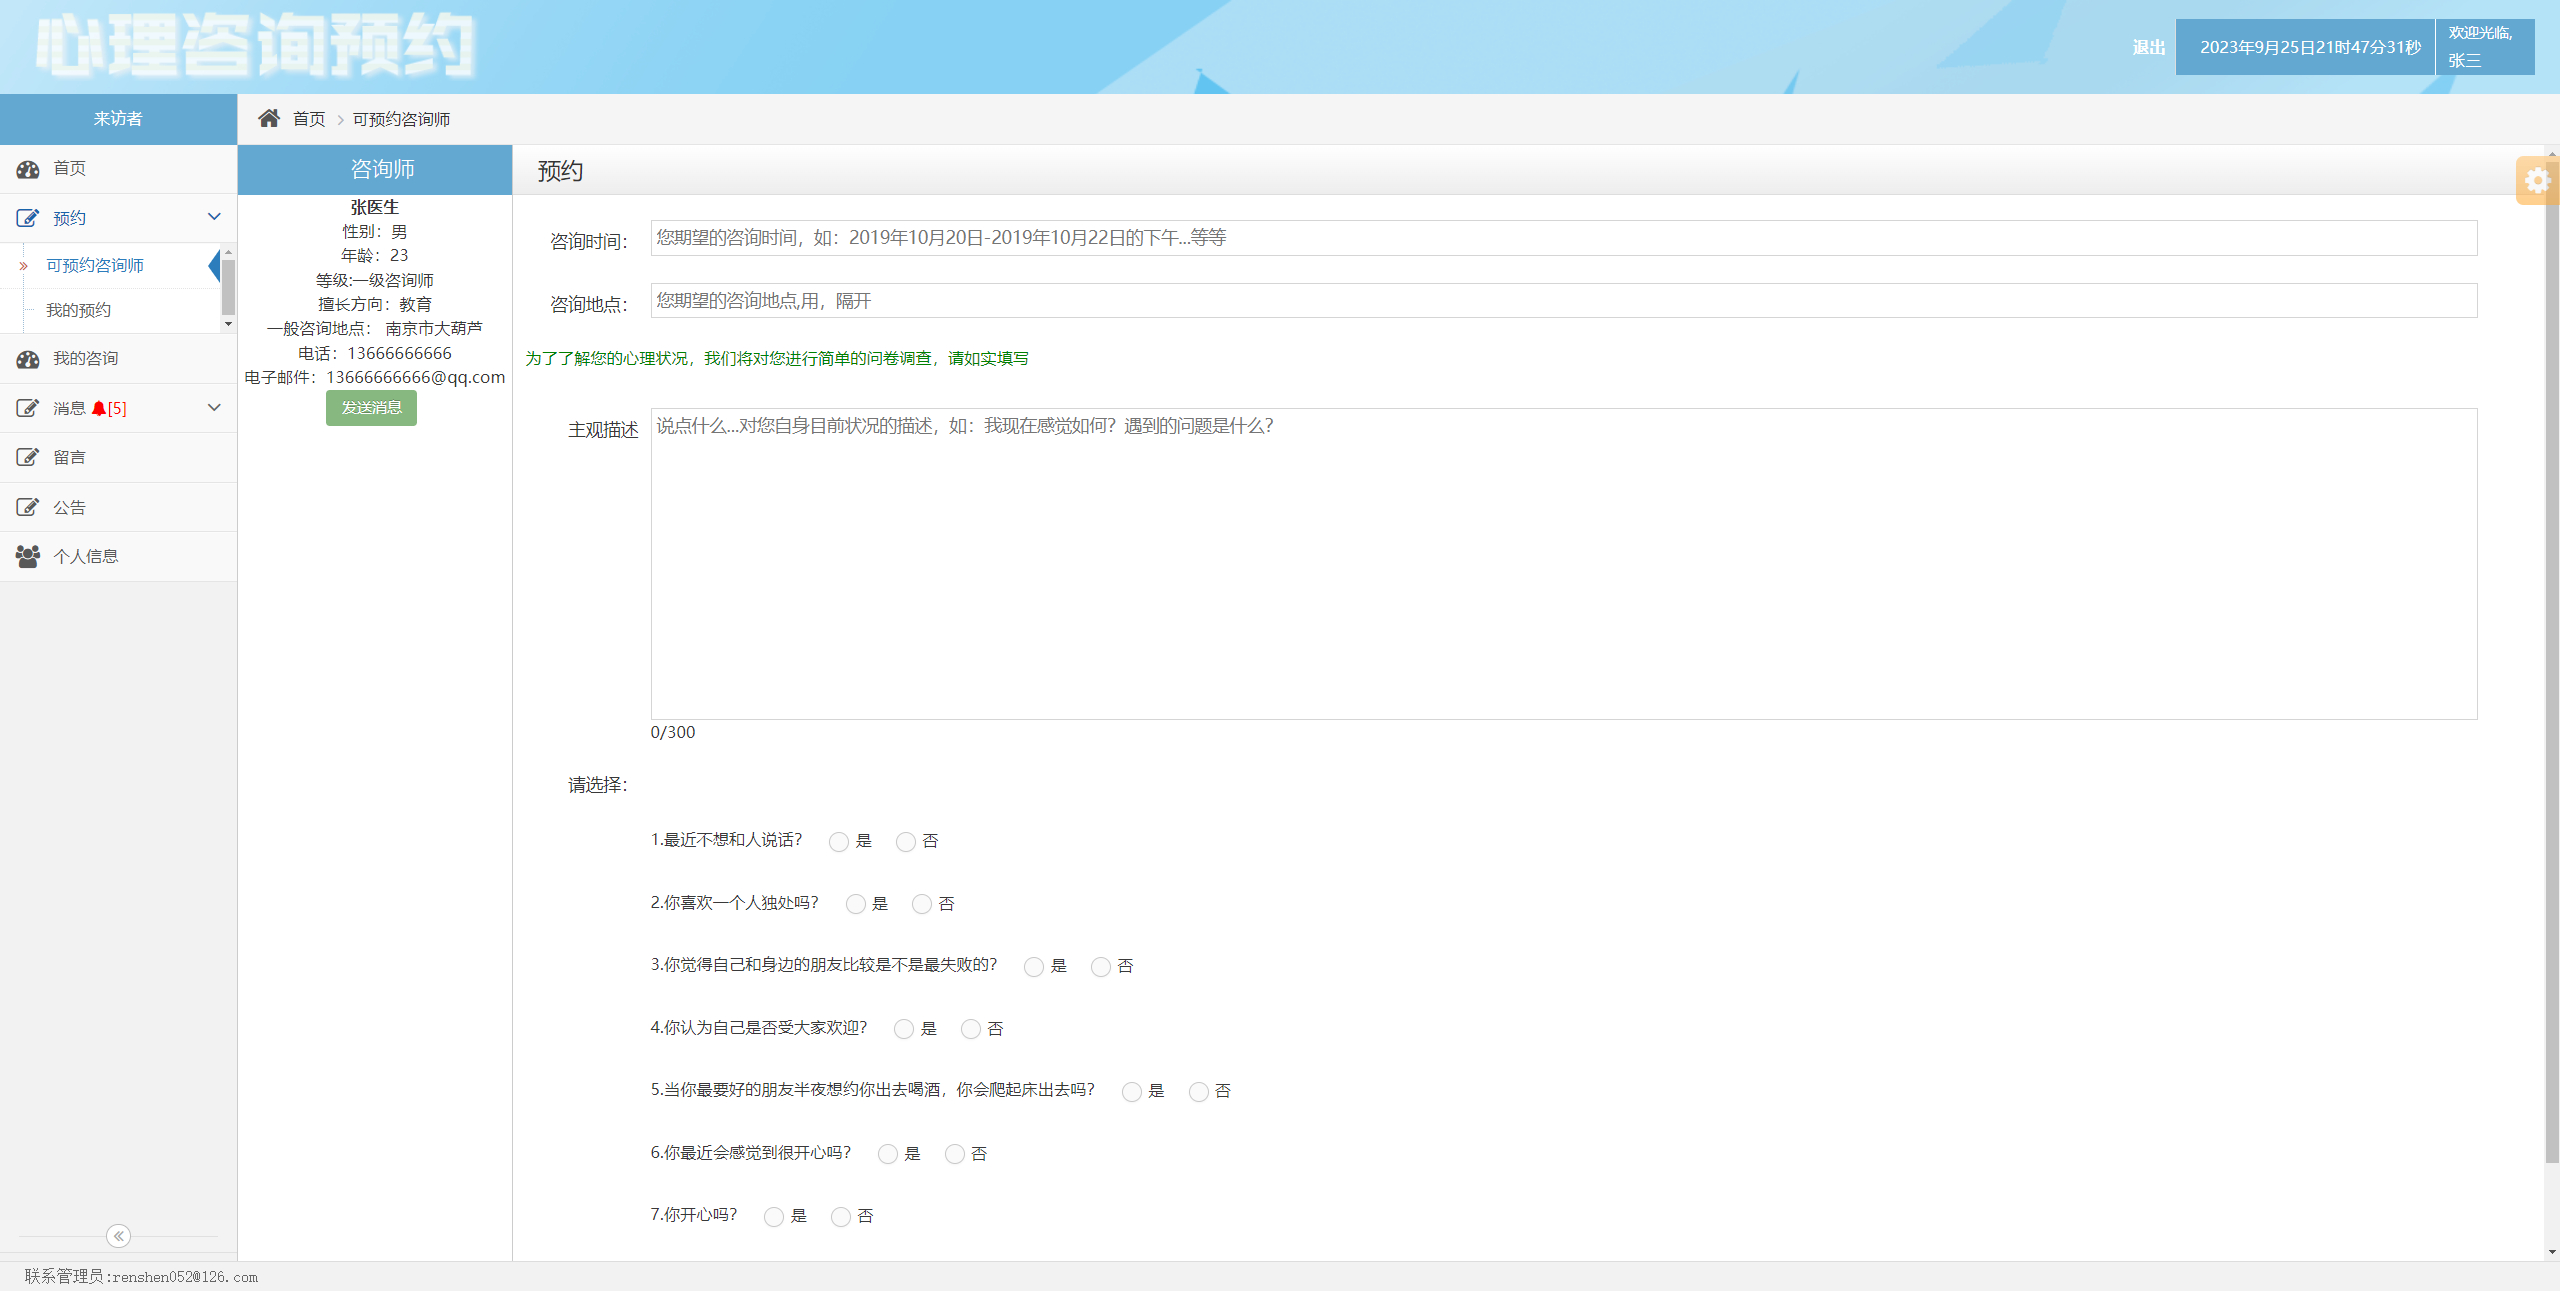Select 是 for question 1
2560x1291 pixels.
(839, 842)
